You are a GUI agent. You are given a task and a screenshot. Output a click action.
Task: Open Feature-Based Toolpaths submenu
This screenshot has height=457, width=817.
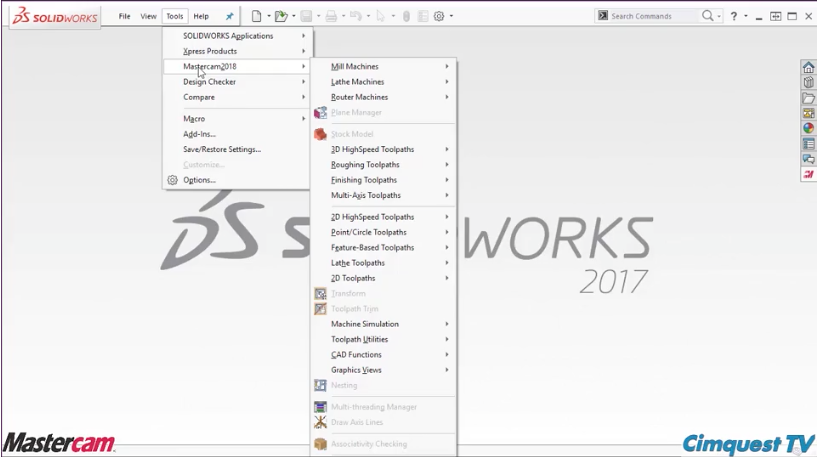click(384, 248)
